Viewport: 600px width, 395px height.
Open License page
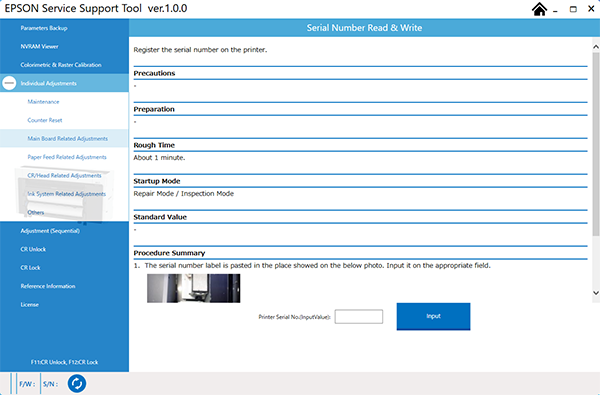point(29,304)
